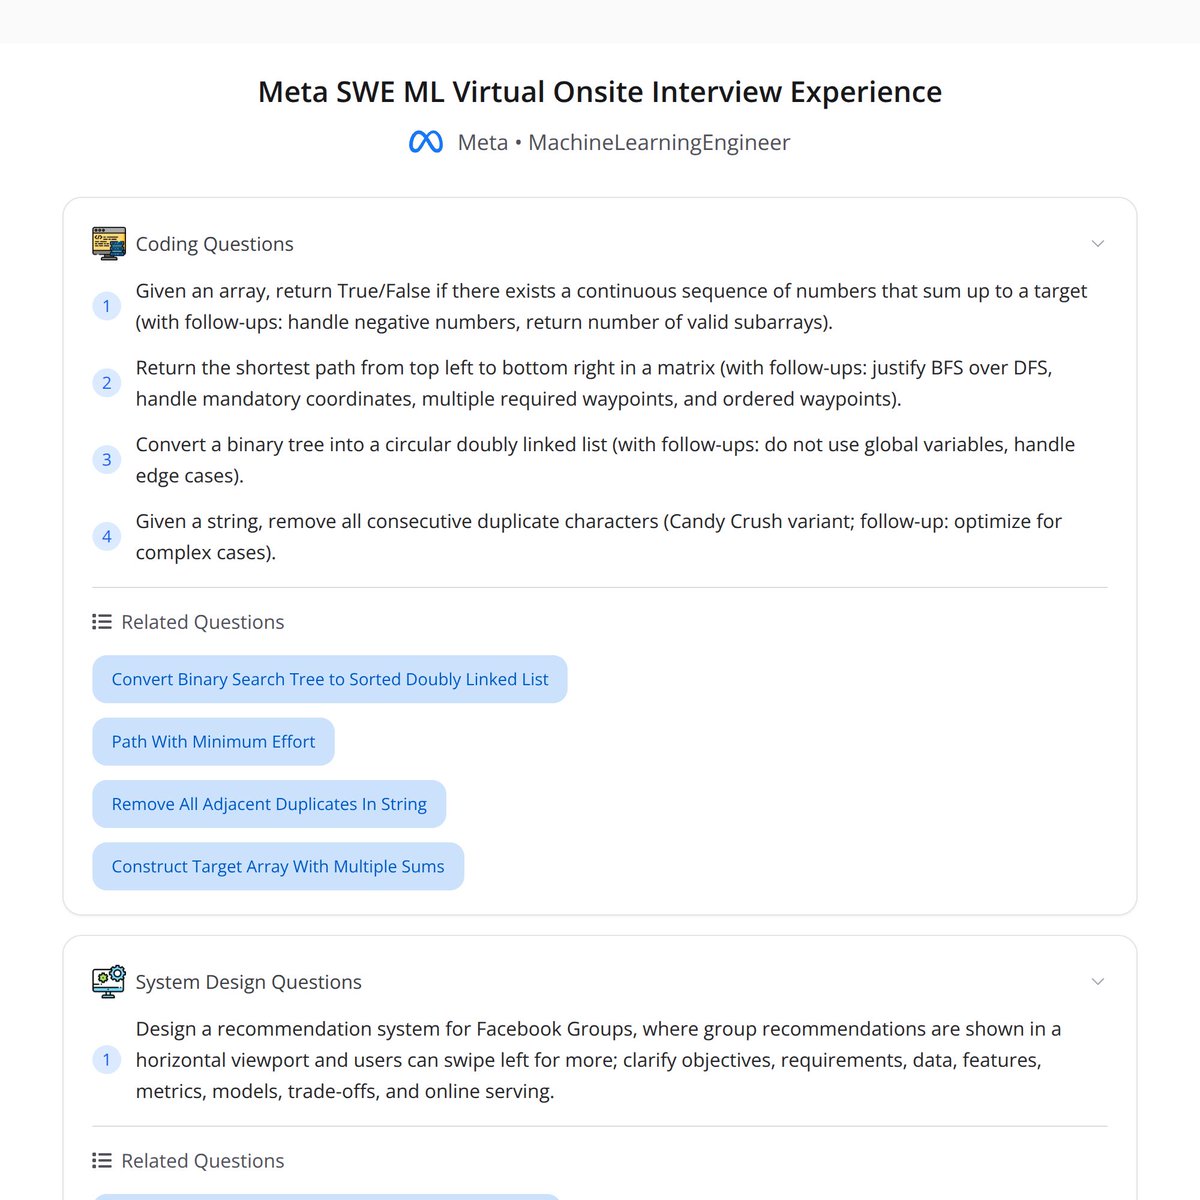
Task: Click the Meta infinity logo icon
Action: 426,143
